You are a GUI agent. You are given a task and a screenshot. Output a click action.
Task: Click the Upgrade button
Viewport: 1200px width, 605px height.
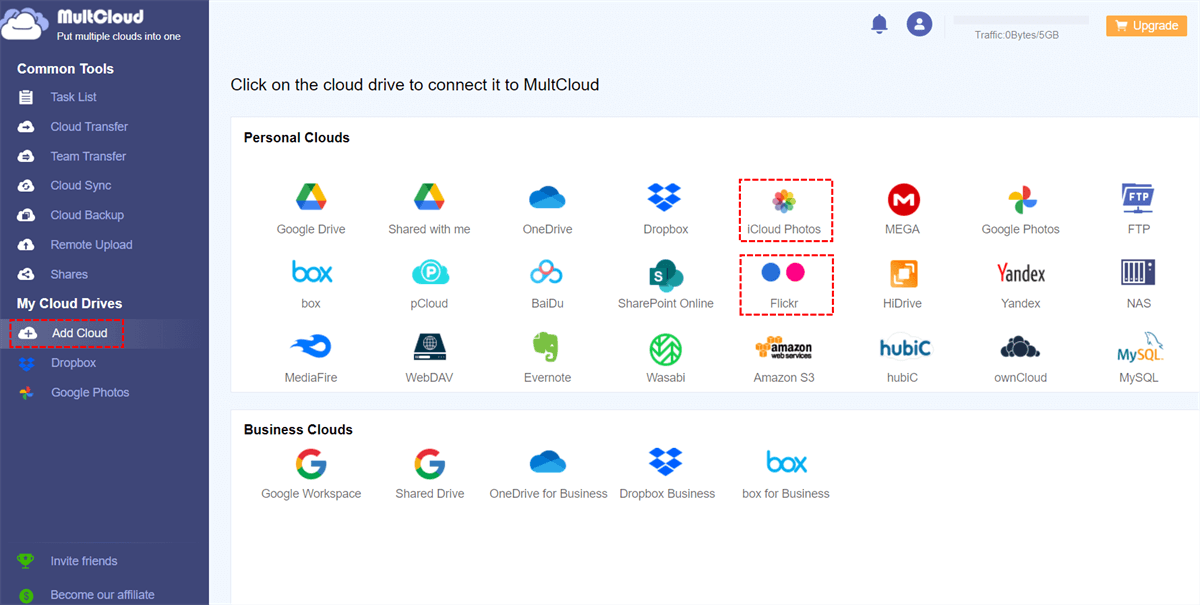coord(1145,26)
